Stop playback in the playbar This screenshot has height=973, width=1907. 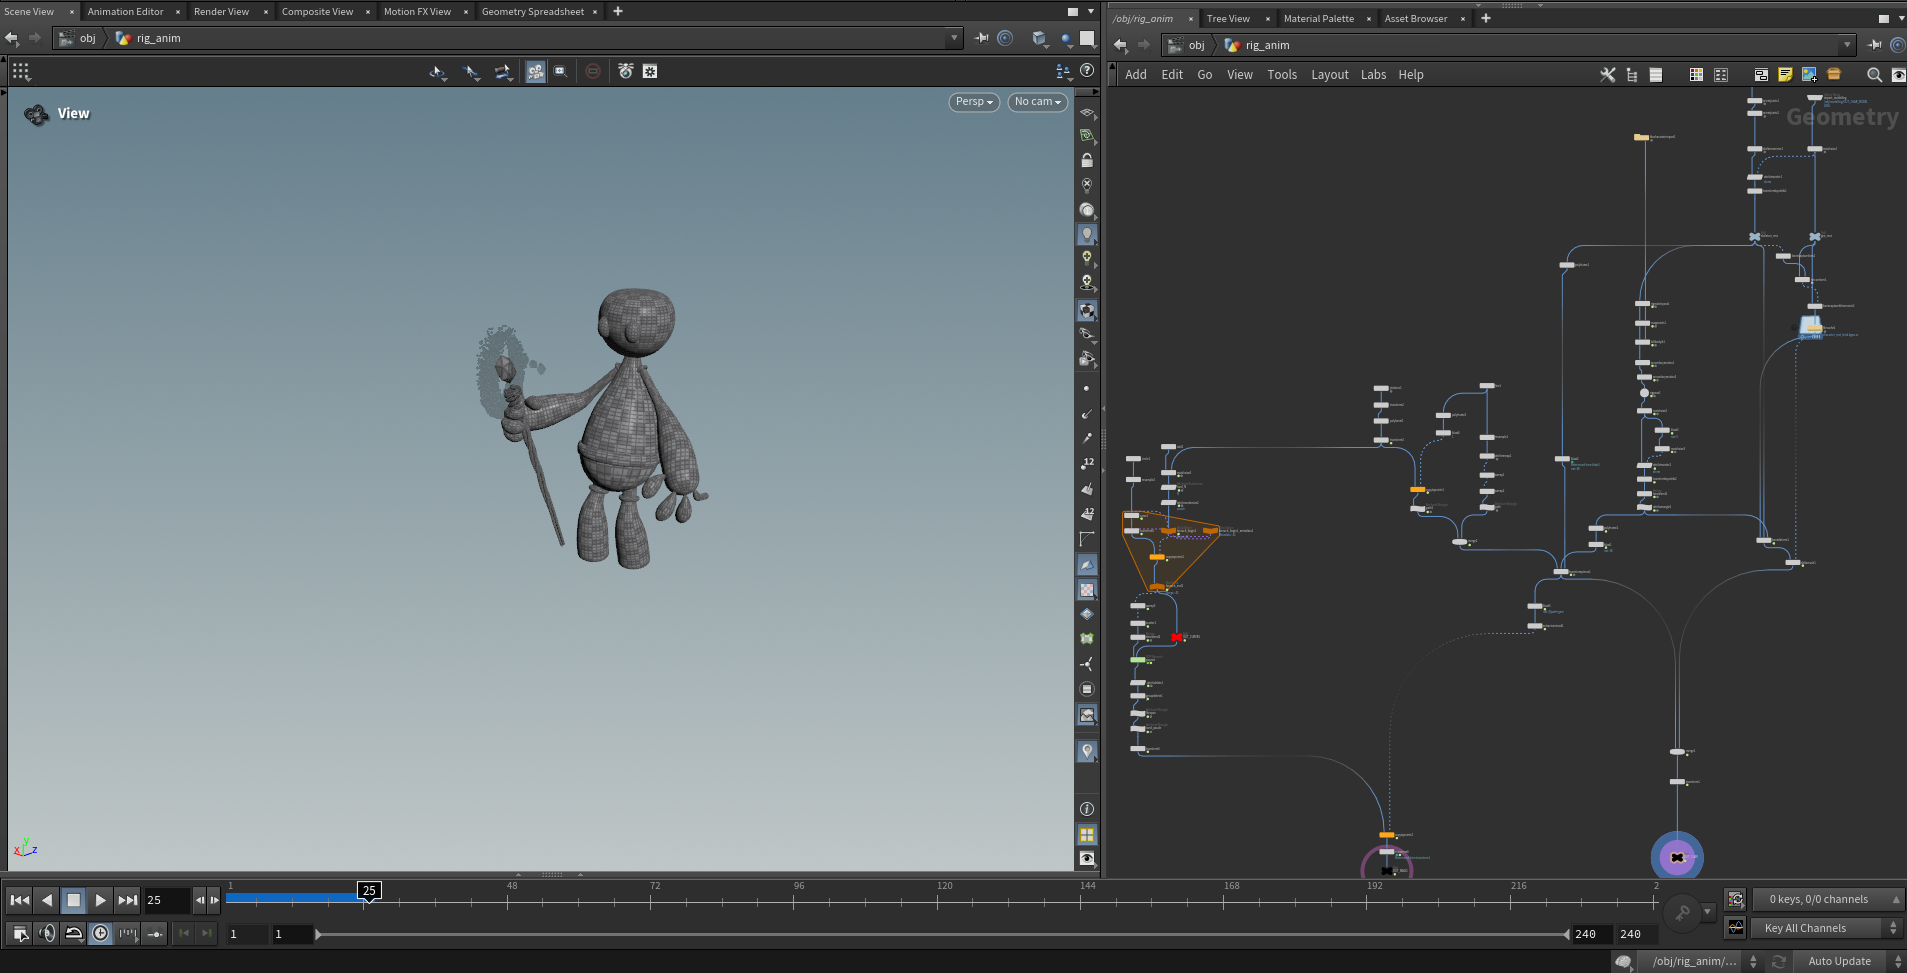pos(74,900)
